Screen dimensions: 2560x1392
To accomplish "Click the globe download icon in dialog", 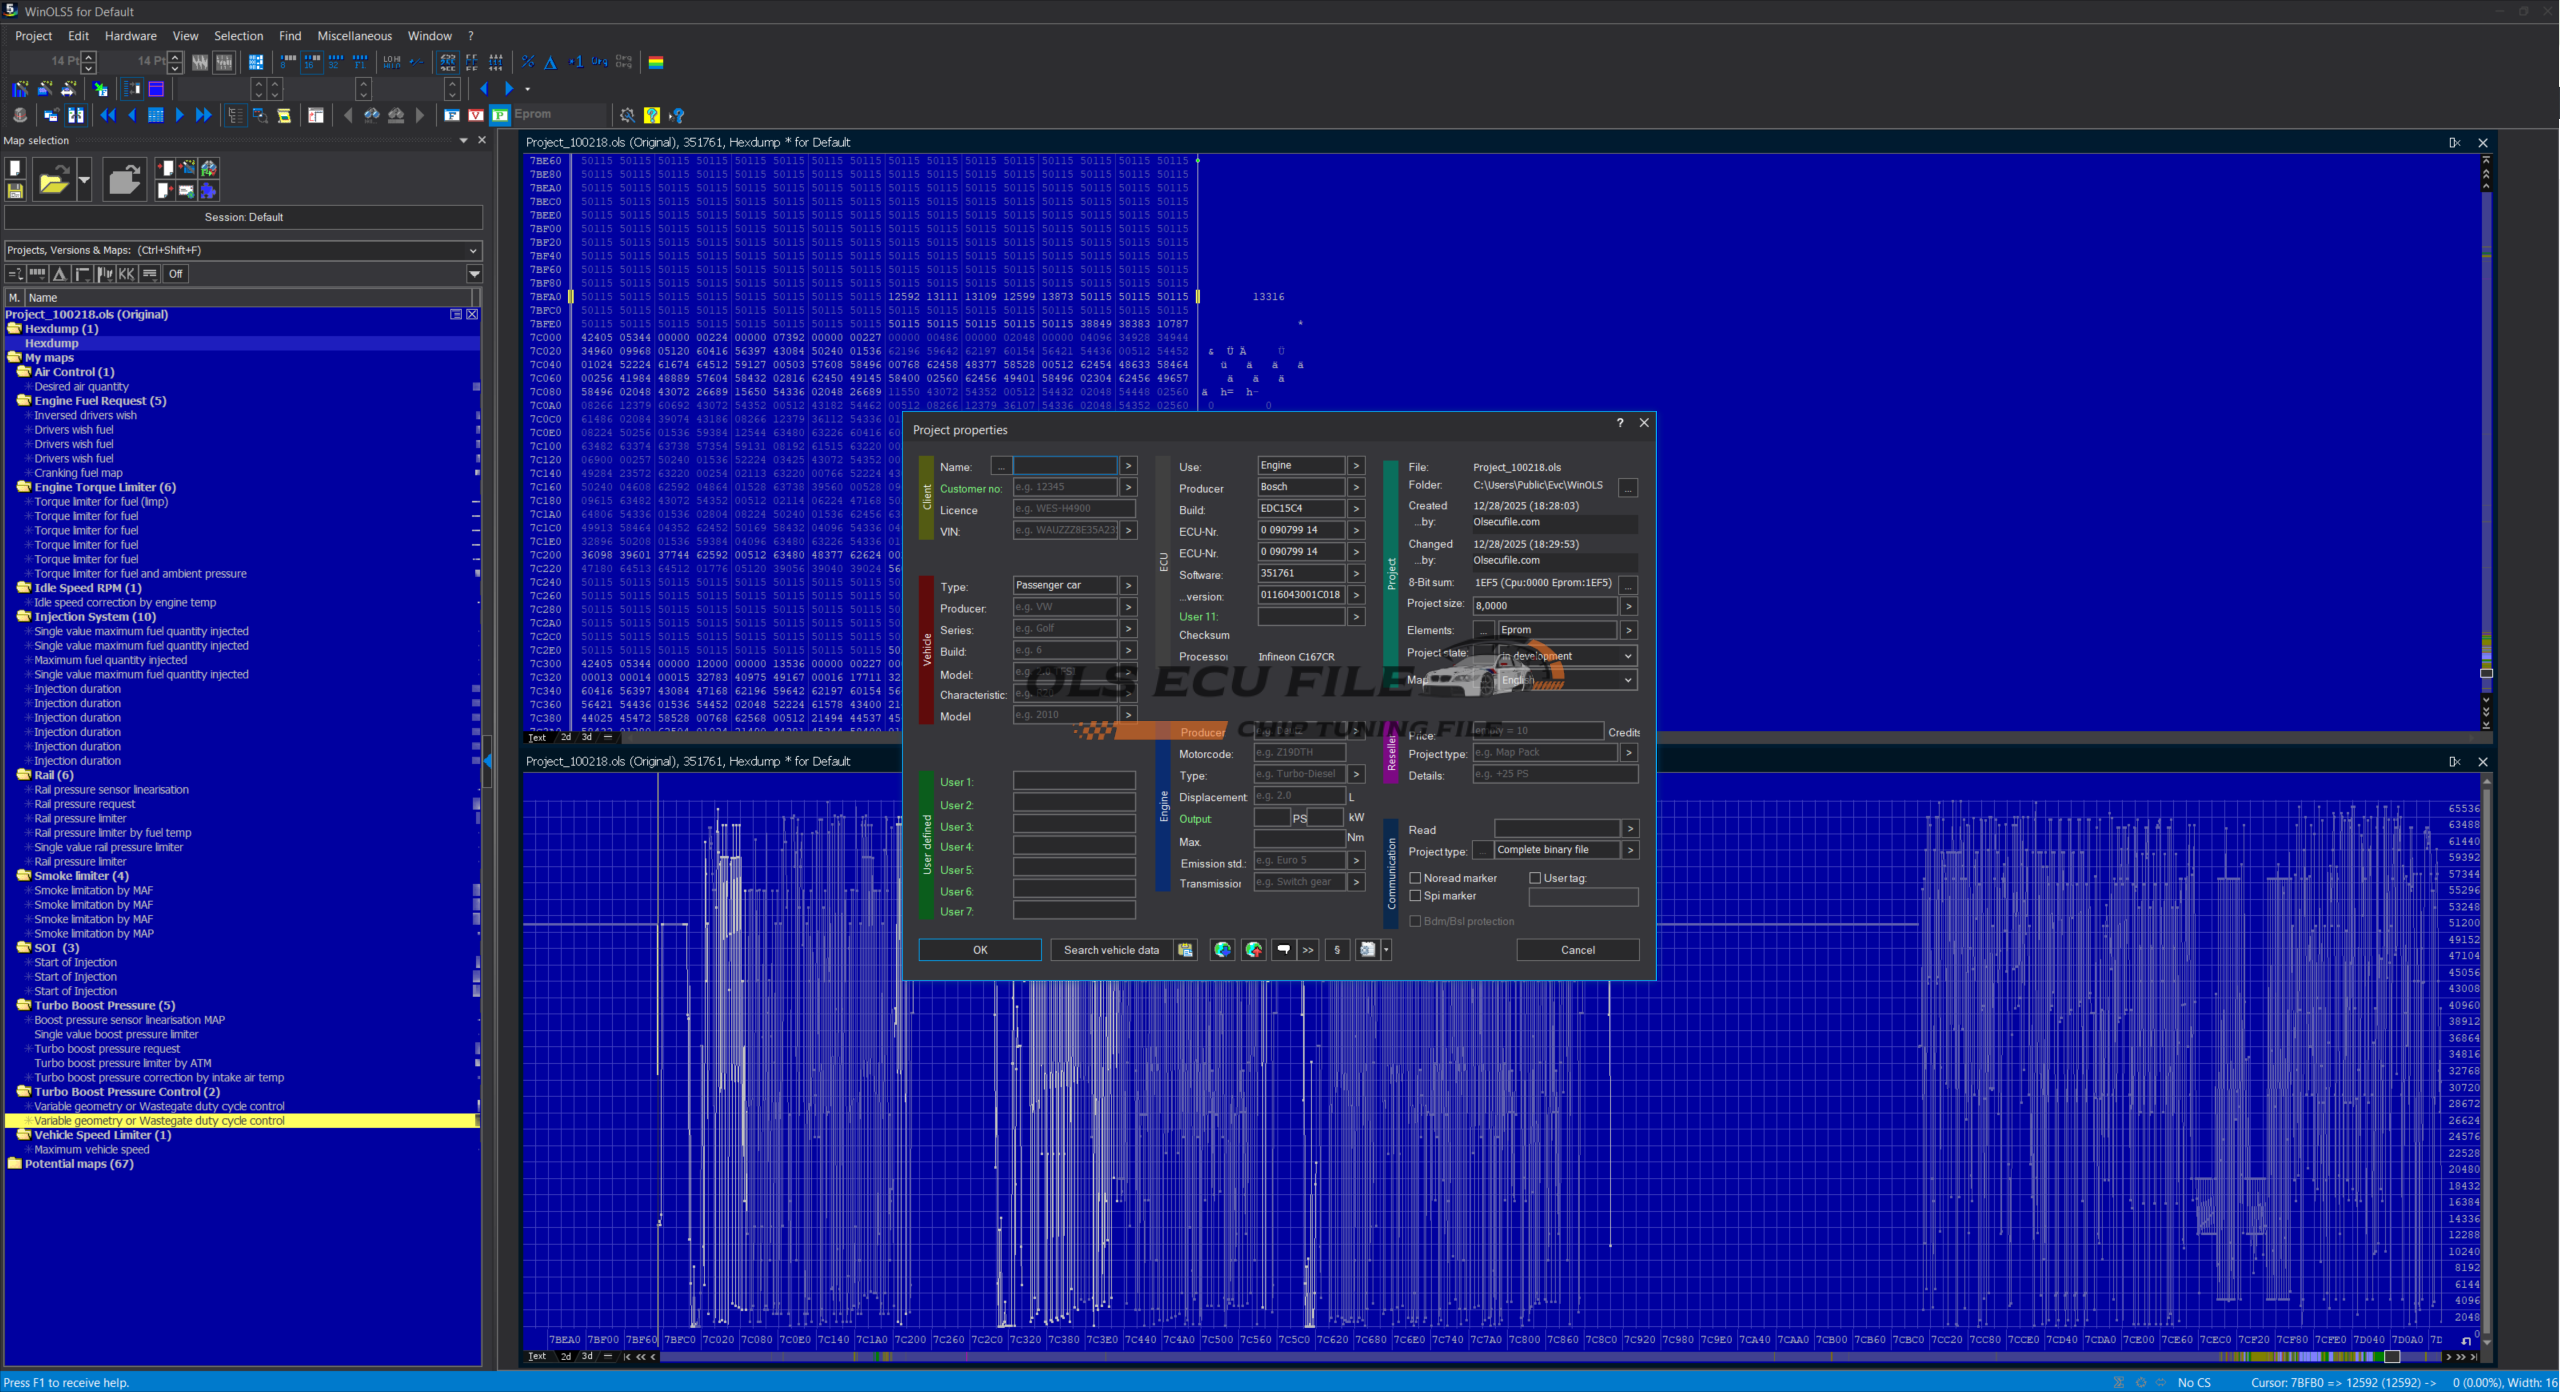I will [1222, 950].
